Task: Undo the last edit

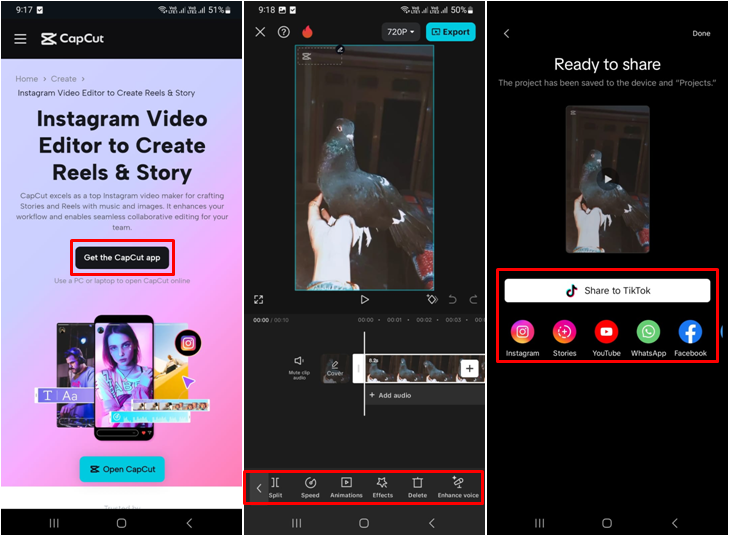Action: click(452, 300)
